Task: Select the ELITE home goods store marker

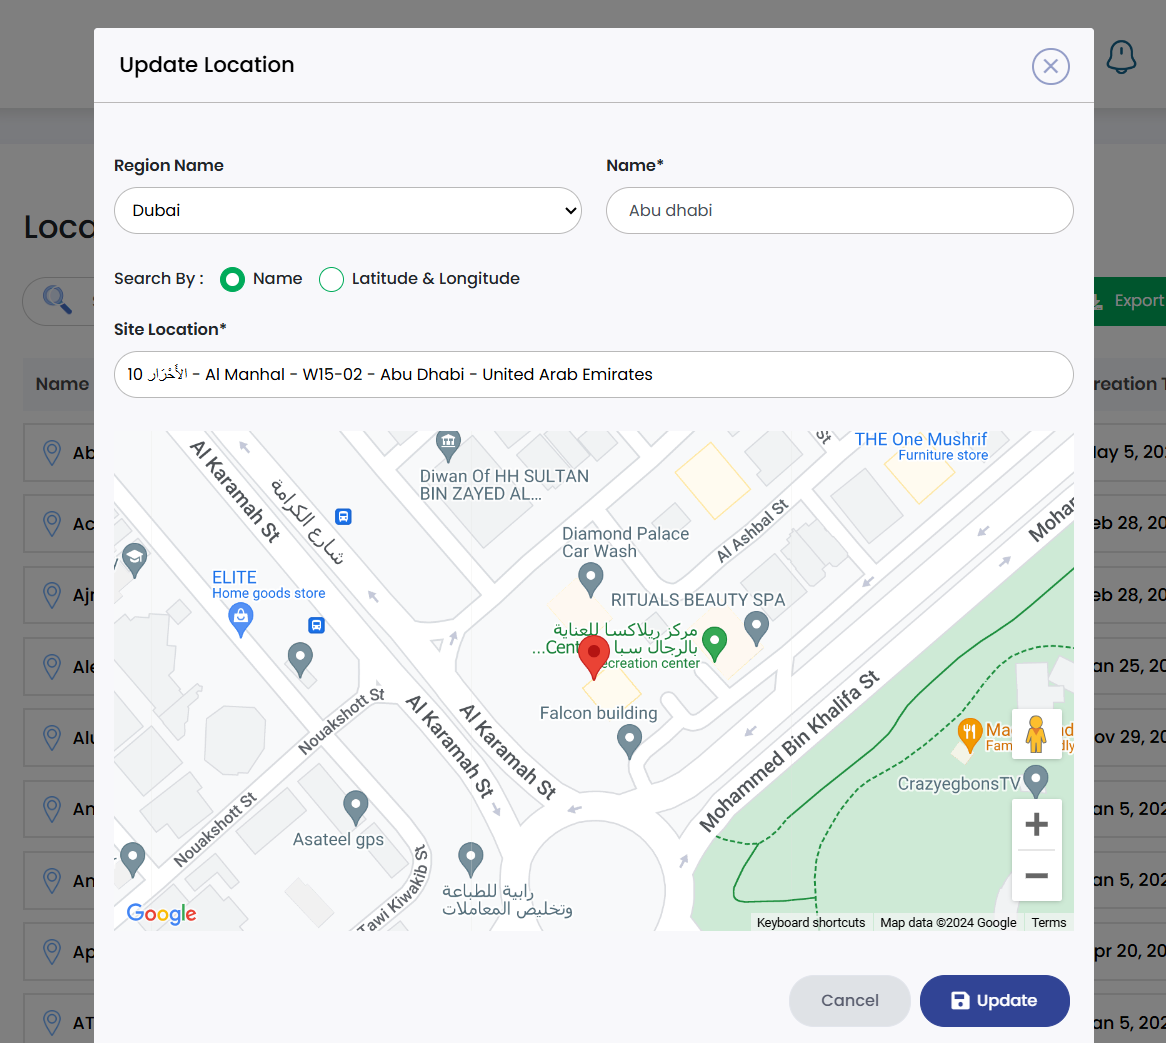Action: tap(241, 620)
